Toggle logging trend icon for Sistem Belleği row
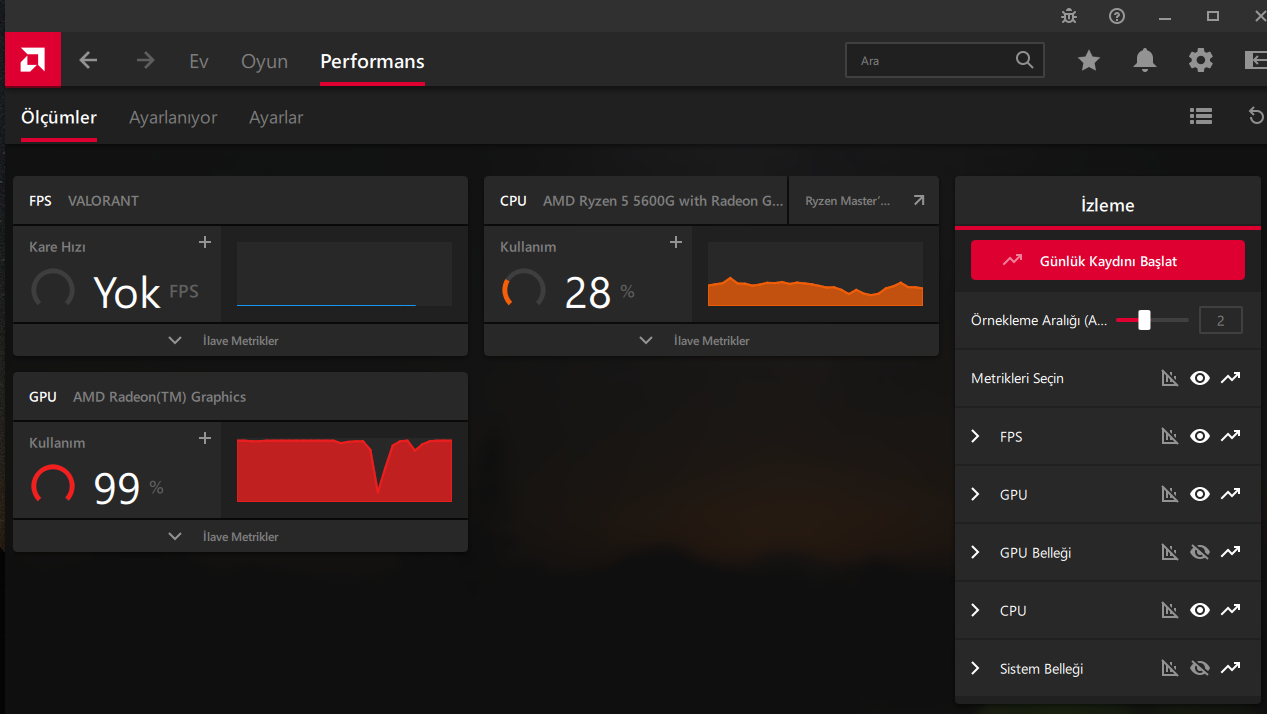 click(x=1231, y=668)
